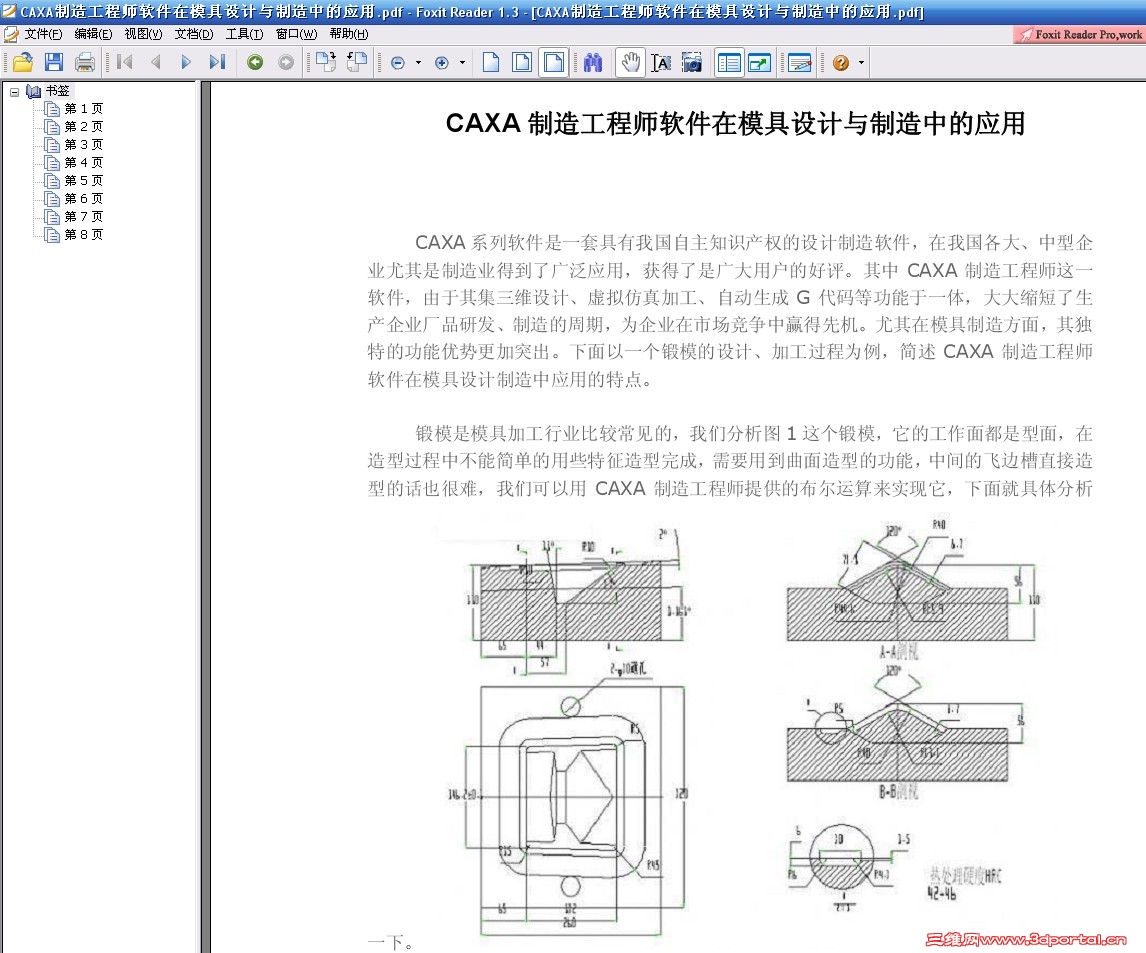This screenshot has height=953, width=1146.
Task: Go to bookmark 第 5 页
Action: coord(83,181)
